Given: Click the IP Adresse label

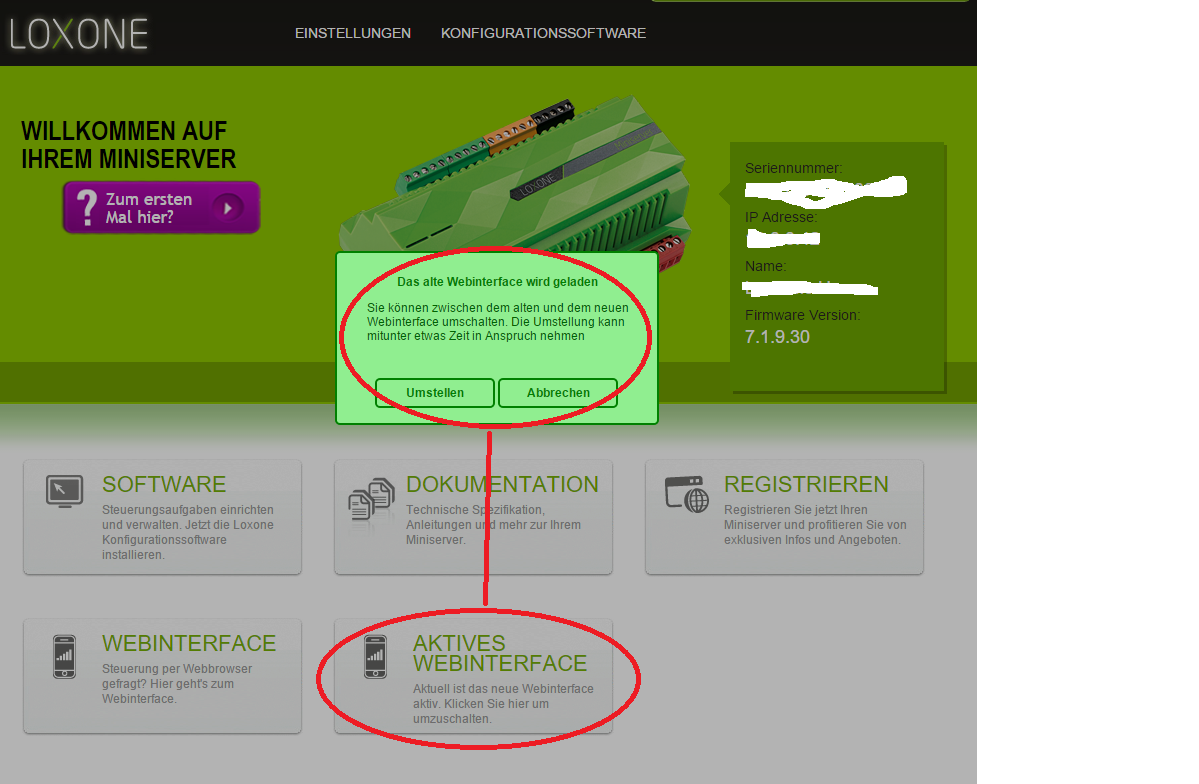Looking at the screenshot, I should [781, 217].
